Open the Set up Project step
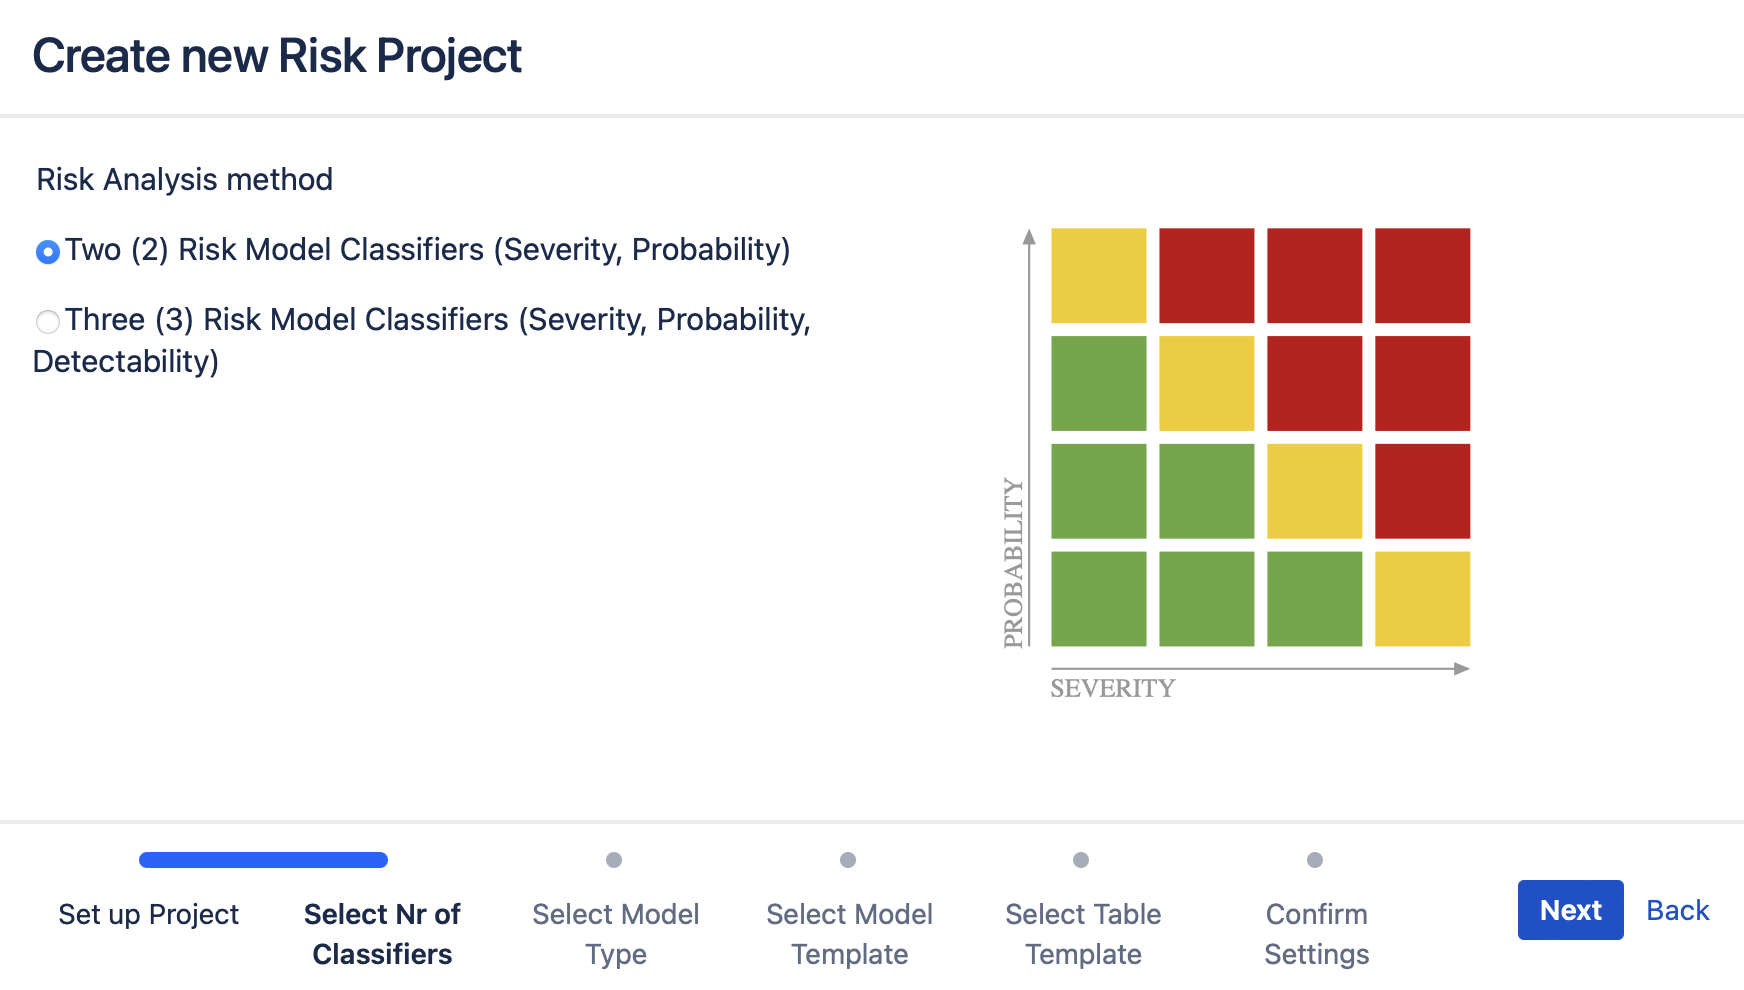Viewport: 1744px width, 990px height. (x=148, y=913)
